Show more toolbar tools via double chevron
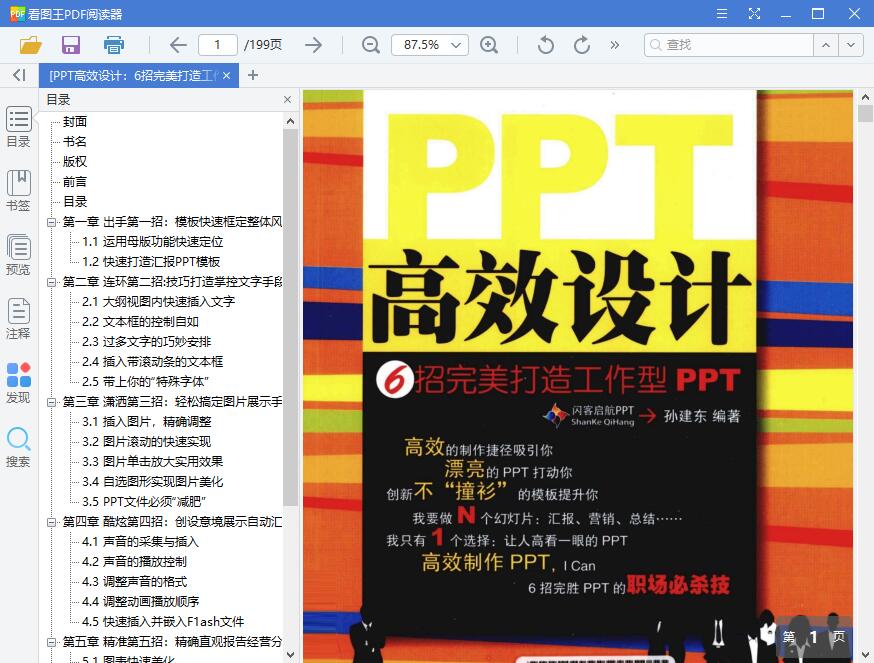The width and height of the screenshot is (874, 663). tap(614, 45)
